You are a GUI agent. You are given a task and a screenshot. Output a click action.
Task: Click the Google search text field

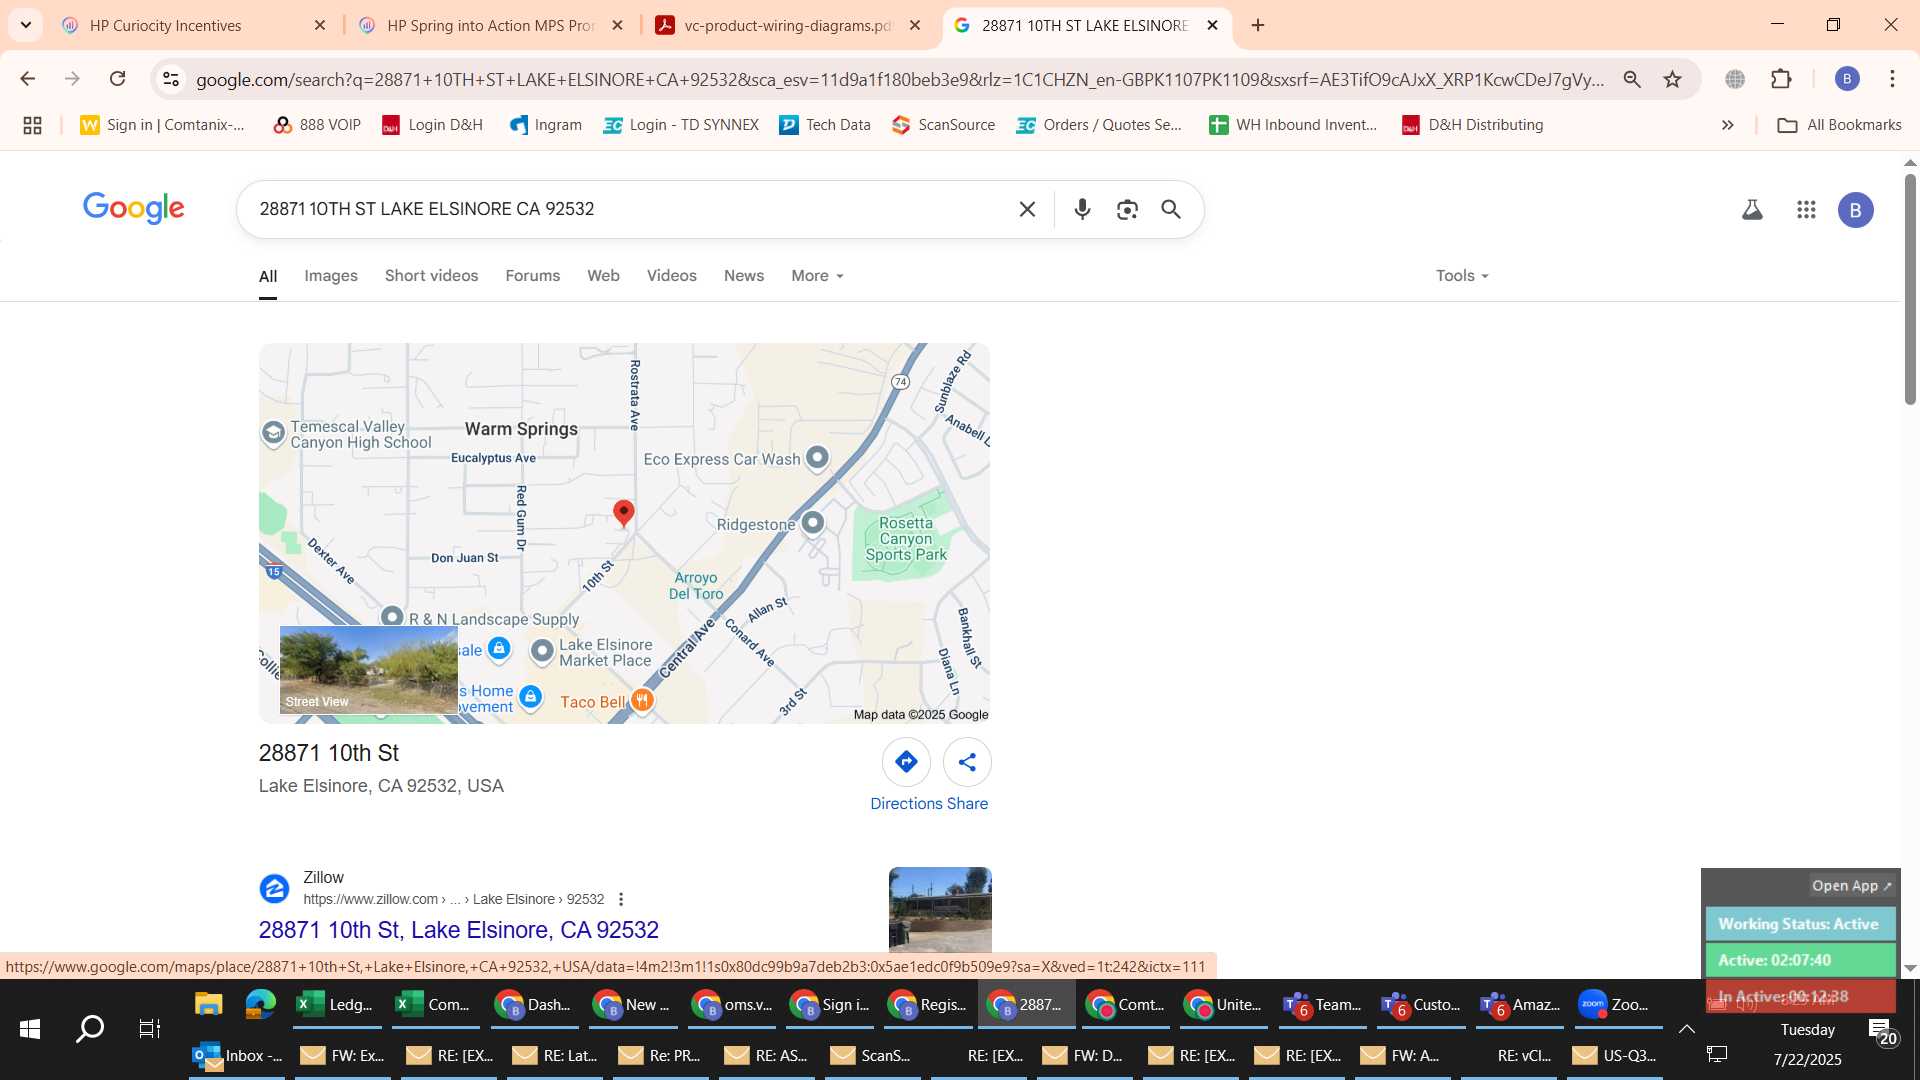coord(630,209)
